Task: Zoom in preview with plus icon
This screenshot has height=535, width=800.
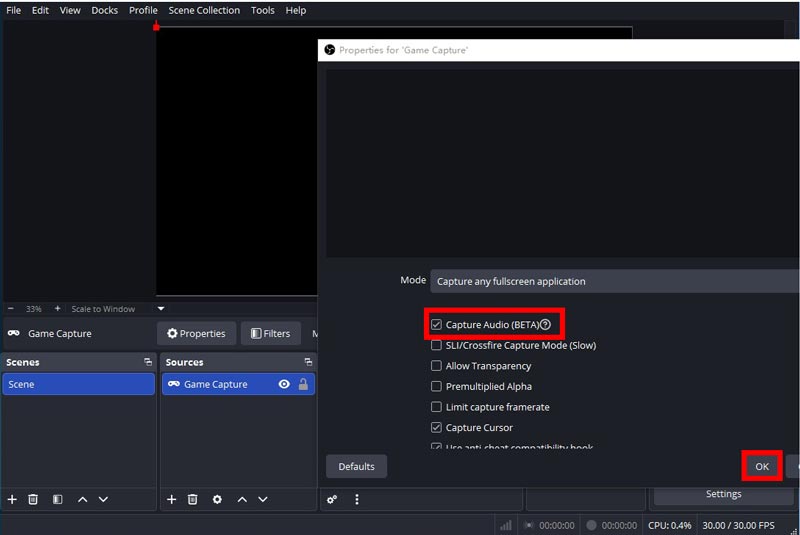Action: point(57,309)
